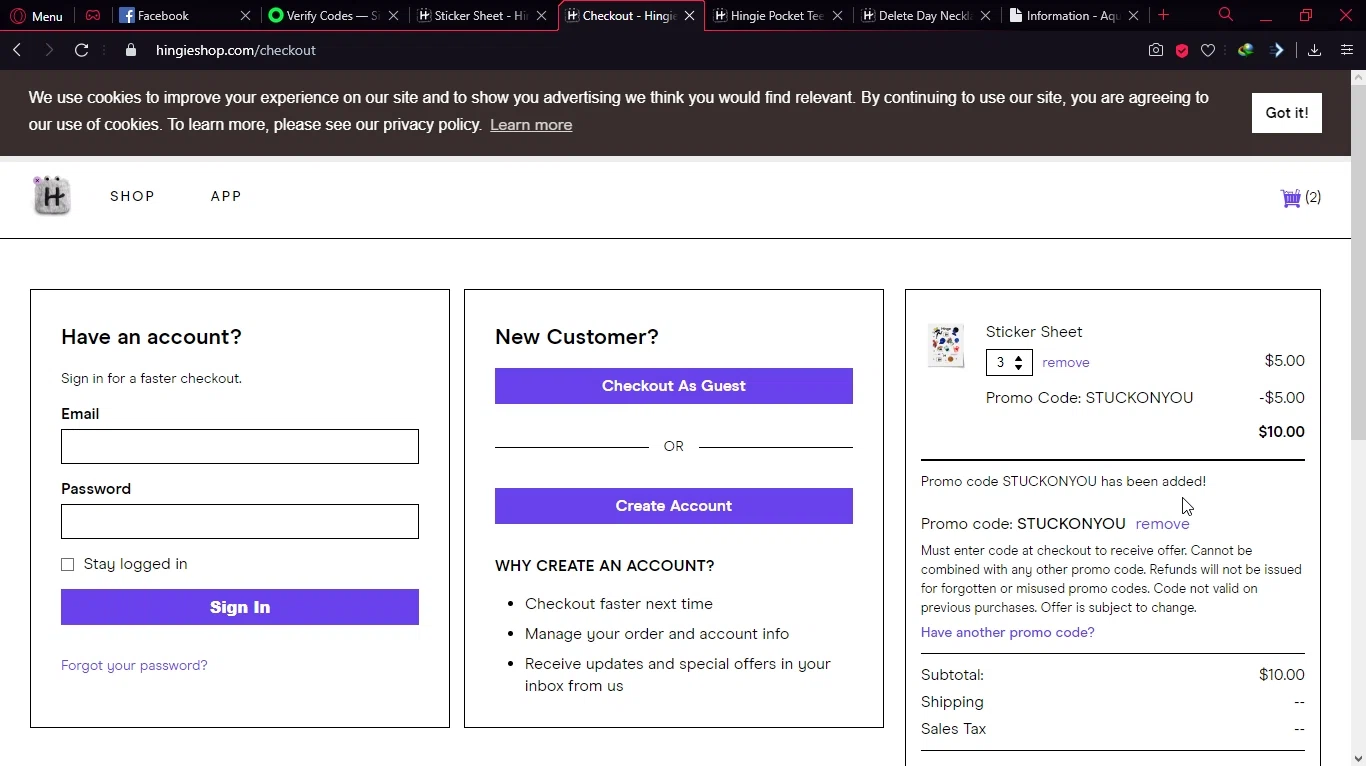Add page to bookmarks with heart icon
This screenshot has height=766, width=1366.
[1208, 50]
